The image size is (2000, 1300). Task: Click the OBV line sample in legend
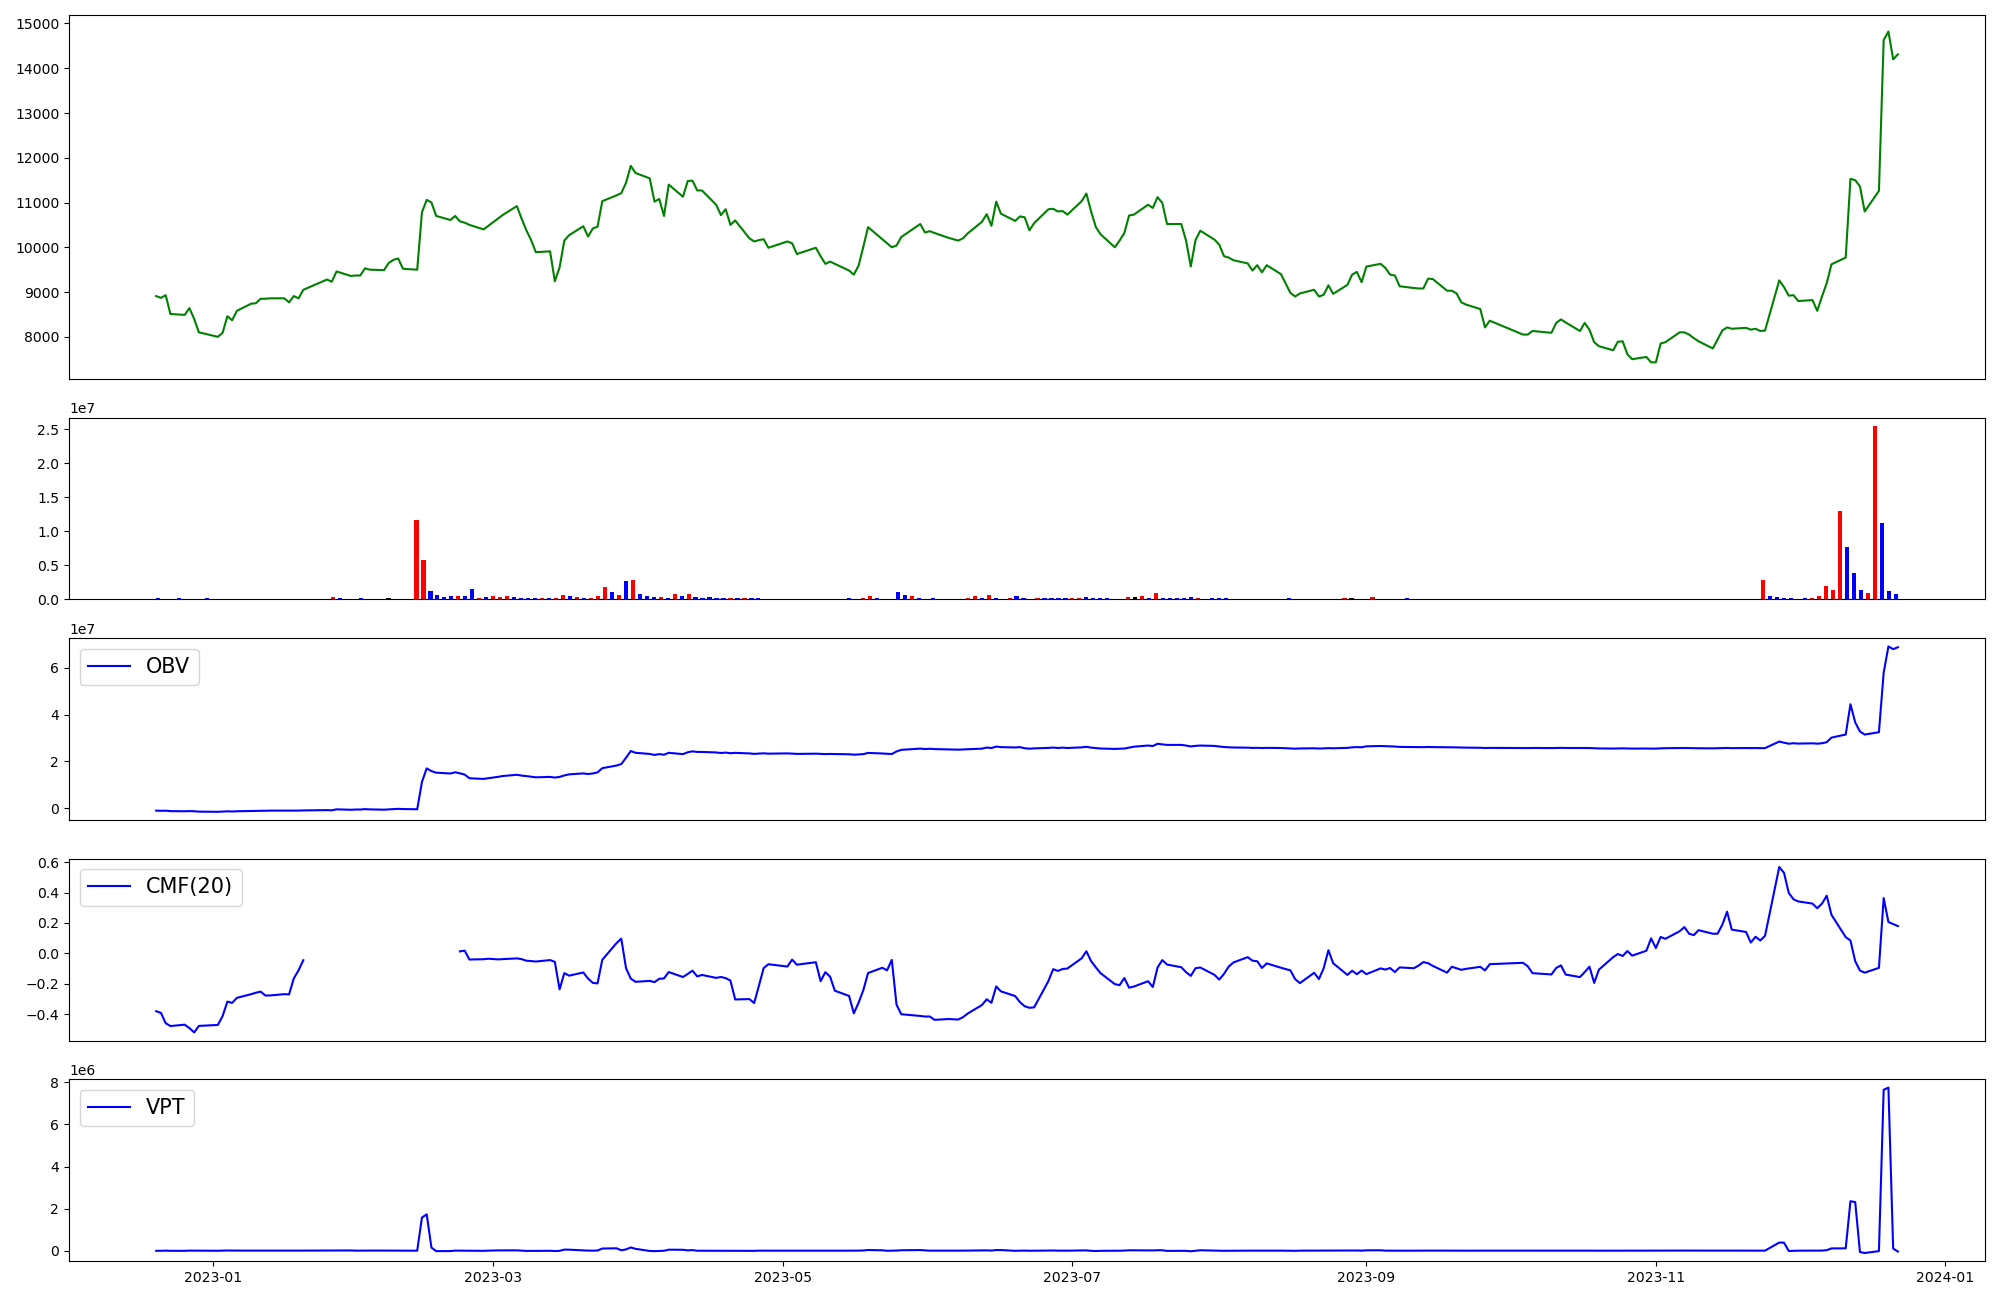(x=110, y=667)
